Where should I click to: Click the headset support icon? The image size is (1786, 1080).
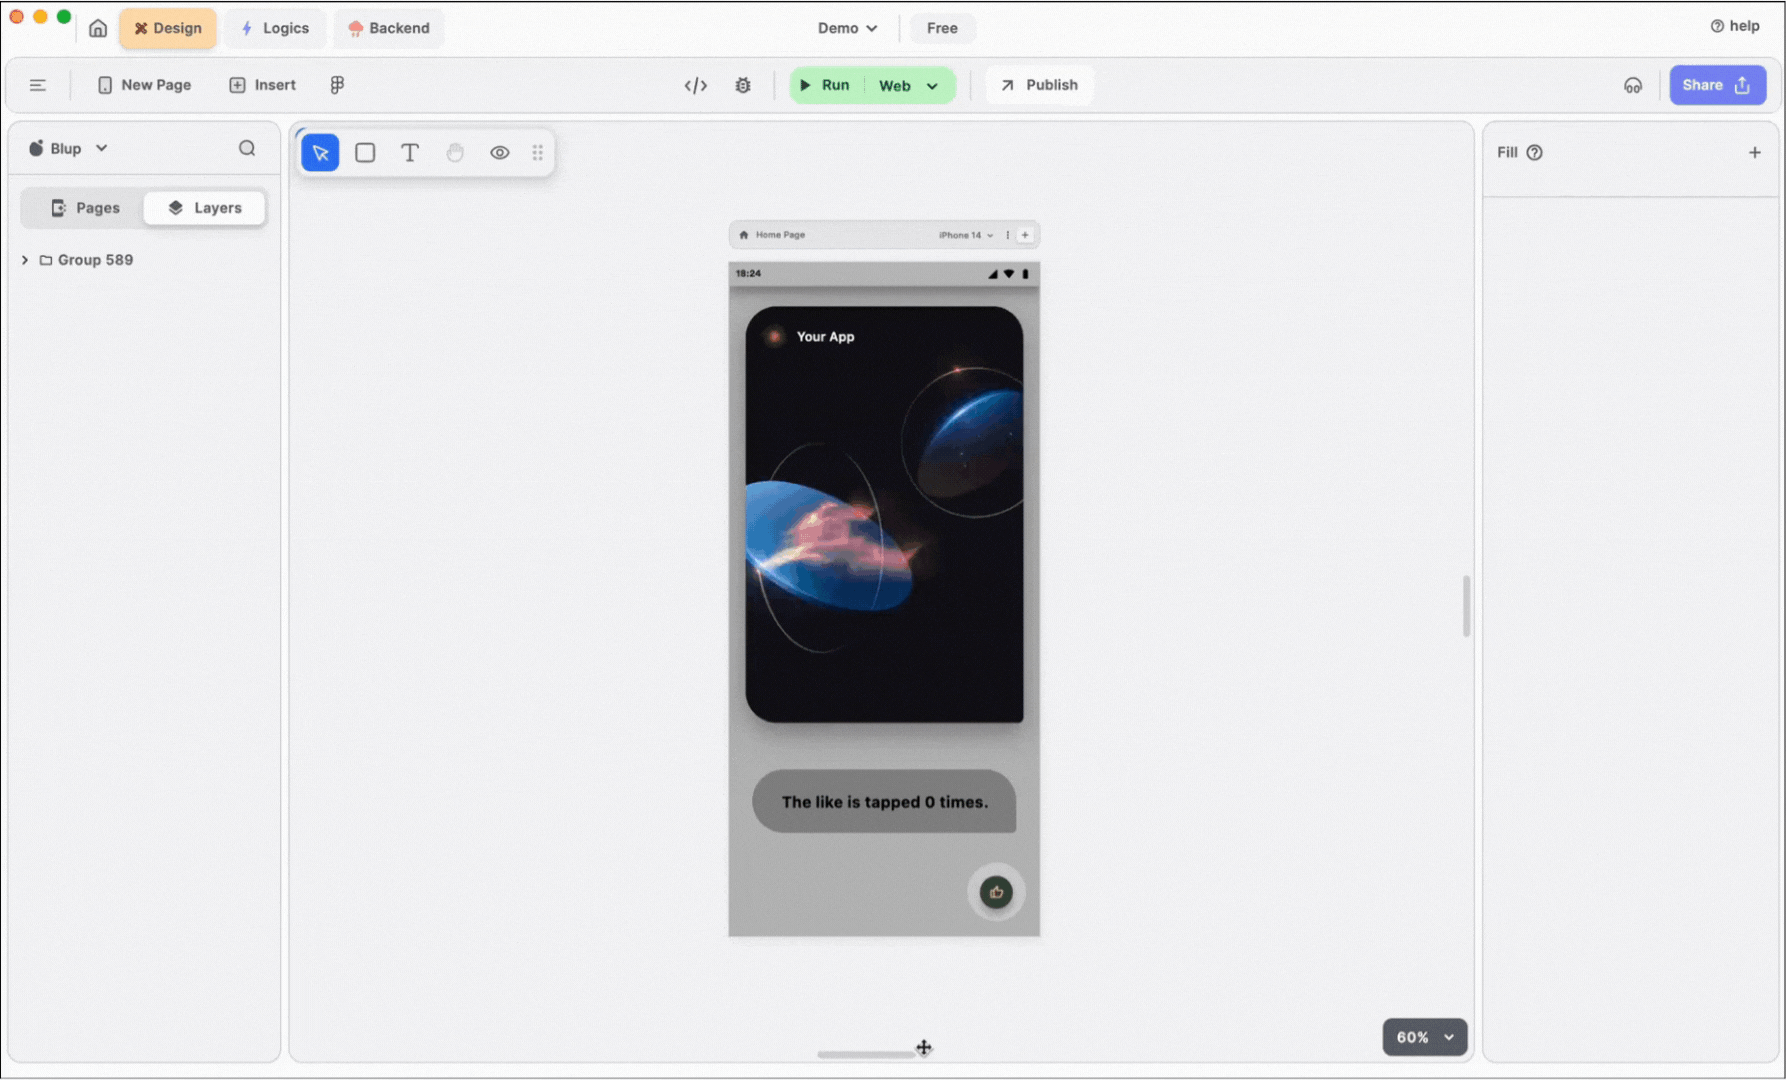tap(1633, 86)
